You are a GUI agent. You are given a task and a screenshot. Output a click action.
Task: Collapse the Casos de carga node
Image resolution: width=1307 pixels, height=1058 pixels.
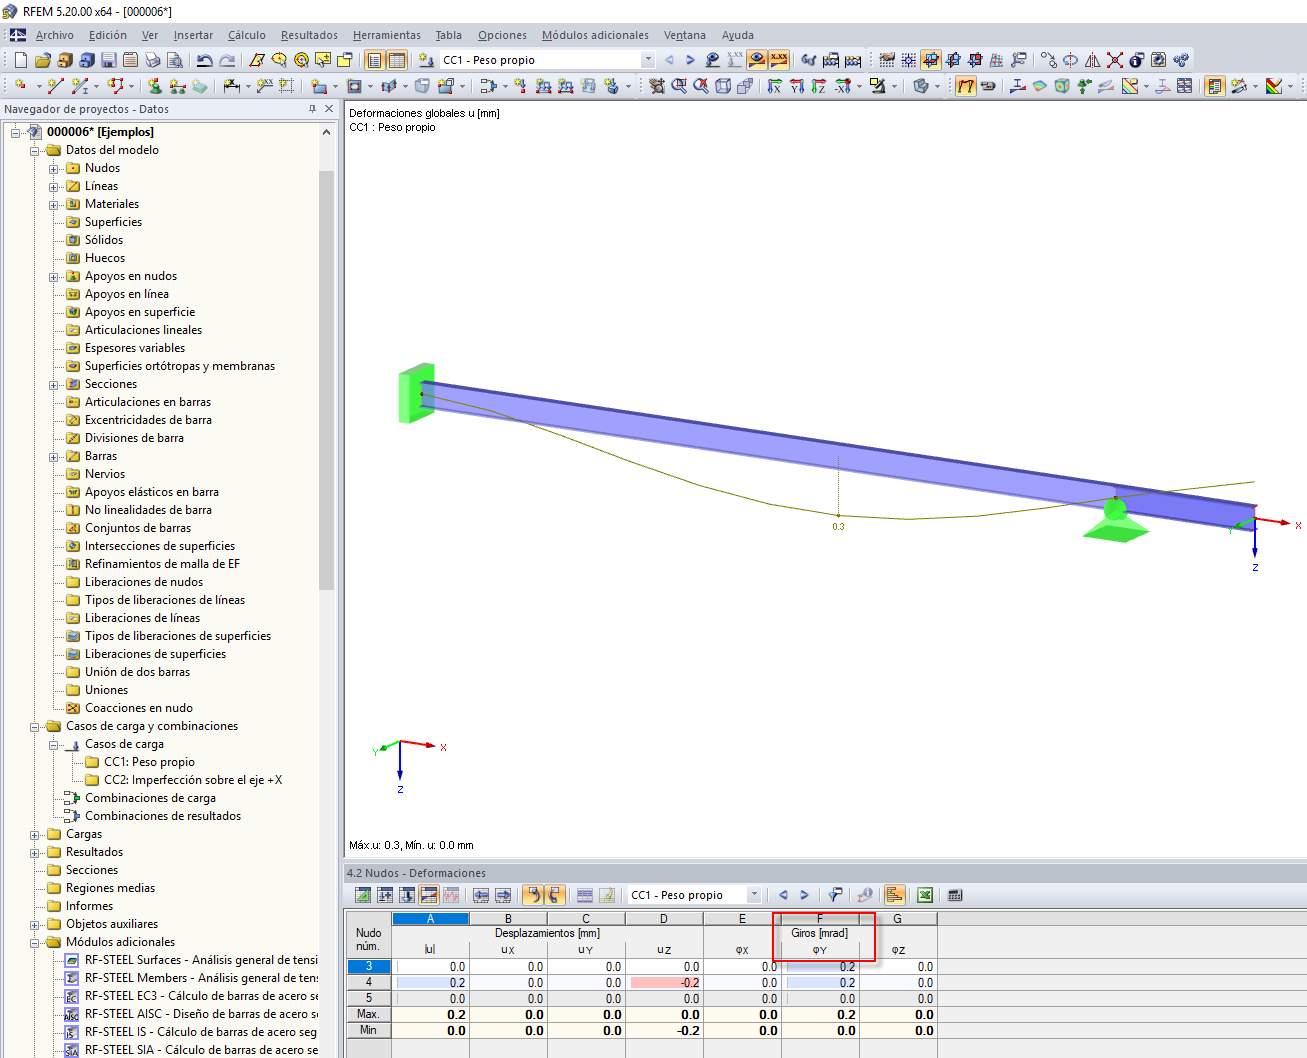(54, 744)
